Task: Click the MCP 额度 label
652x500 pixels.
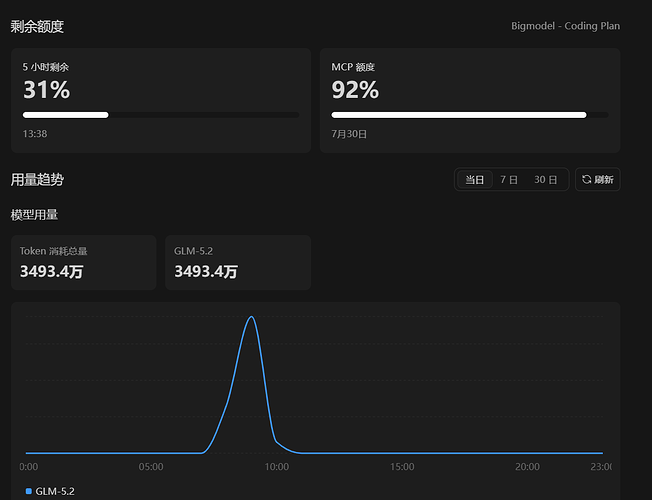Action: tap(353, 67)
